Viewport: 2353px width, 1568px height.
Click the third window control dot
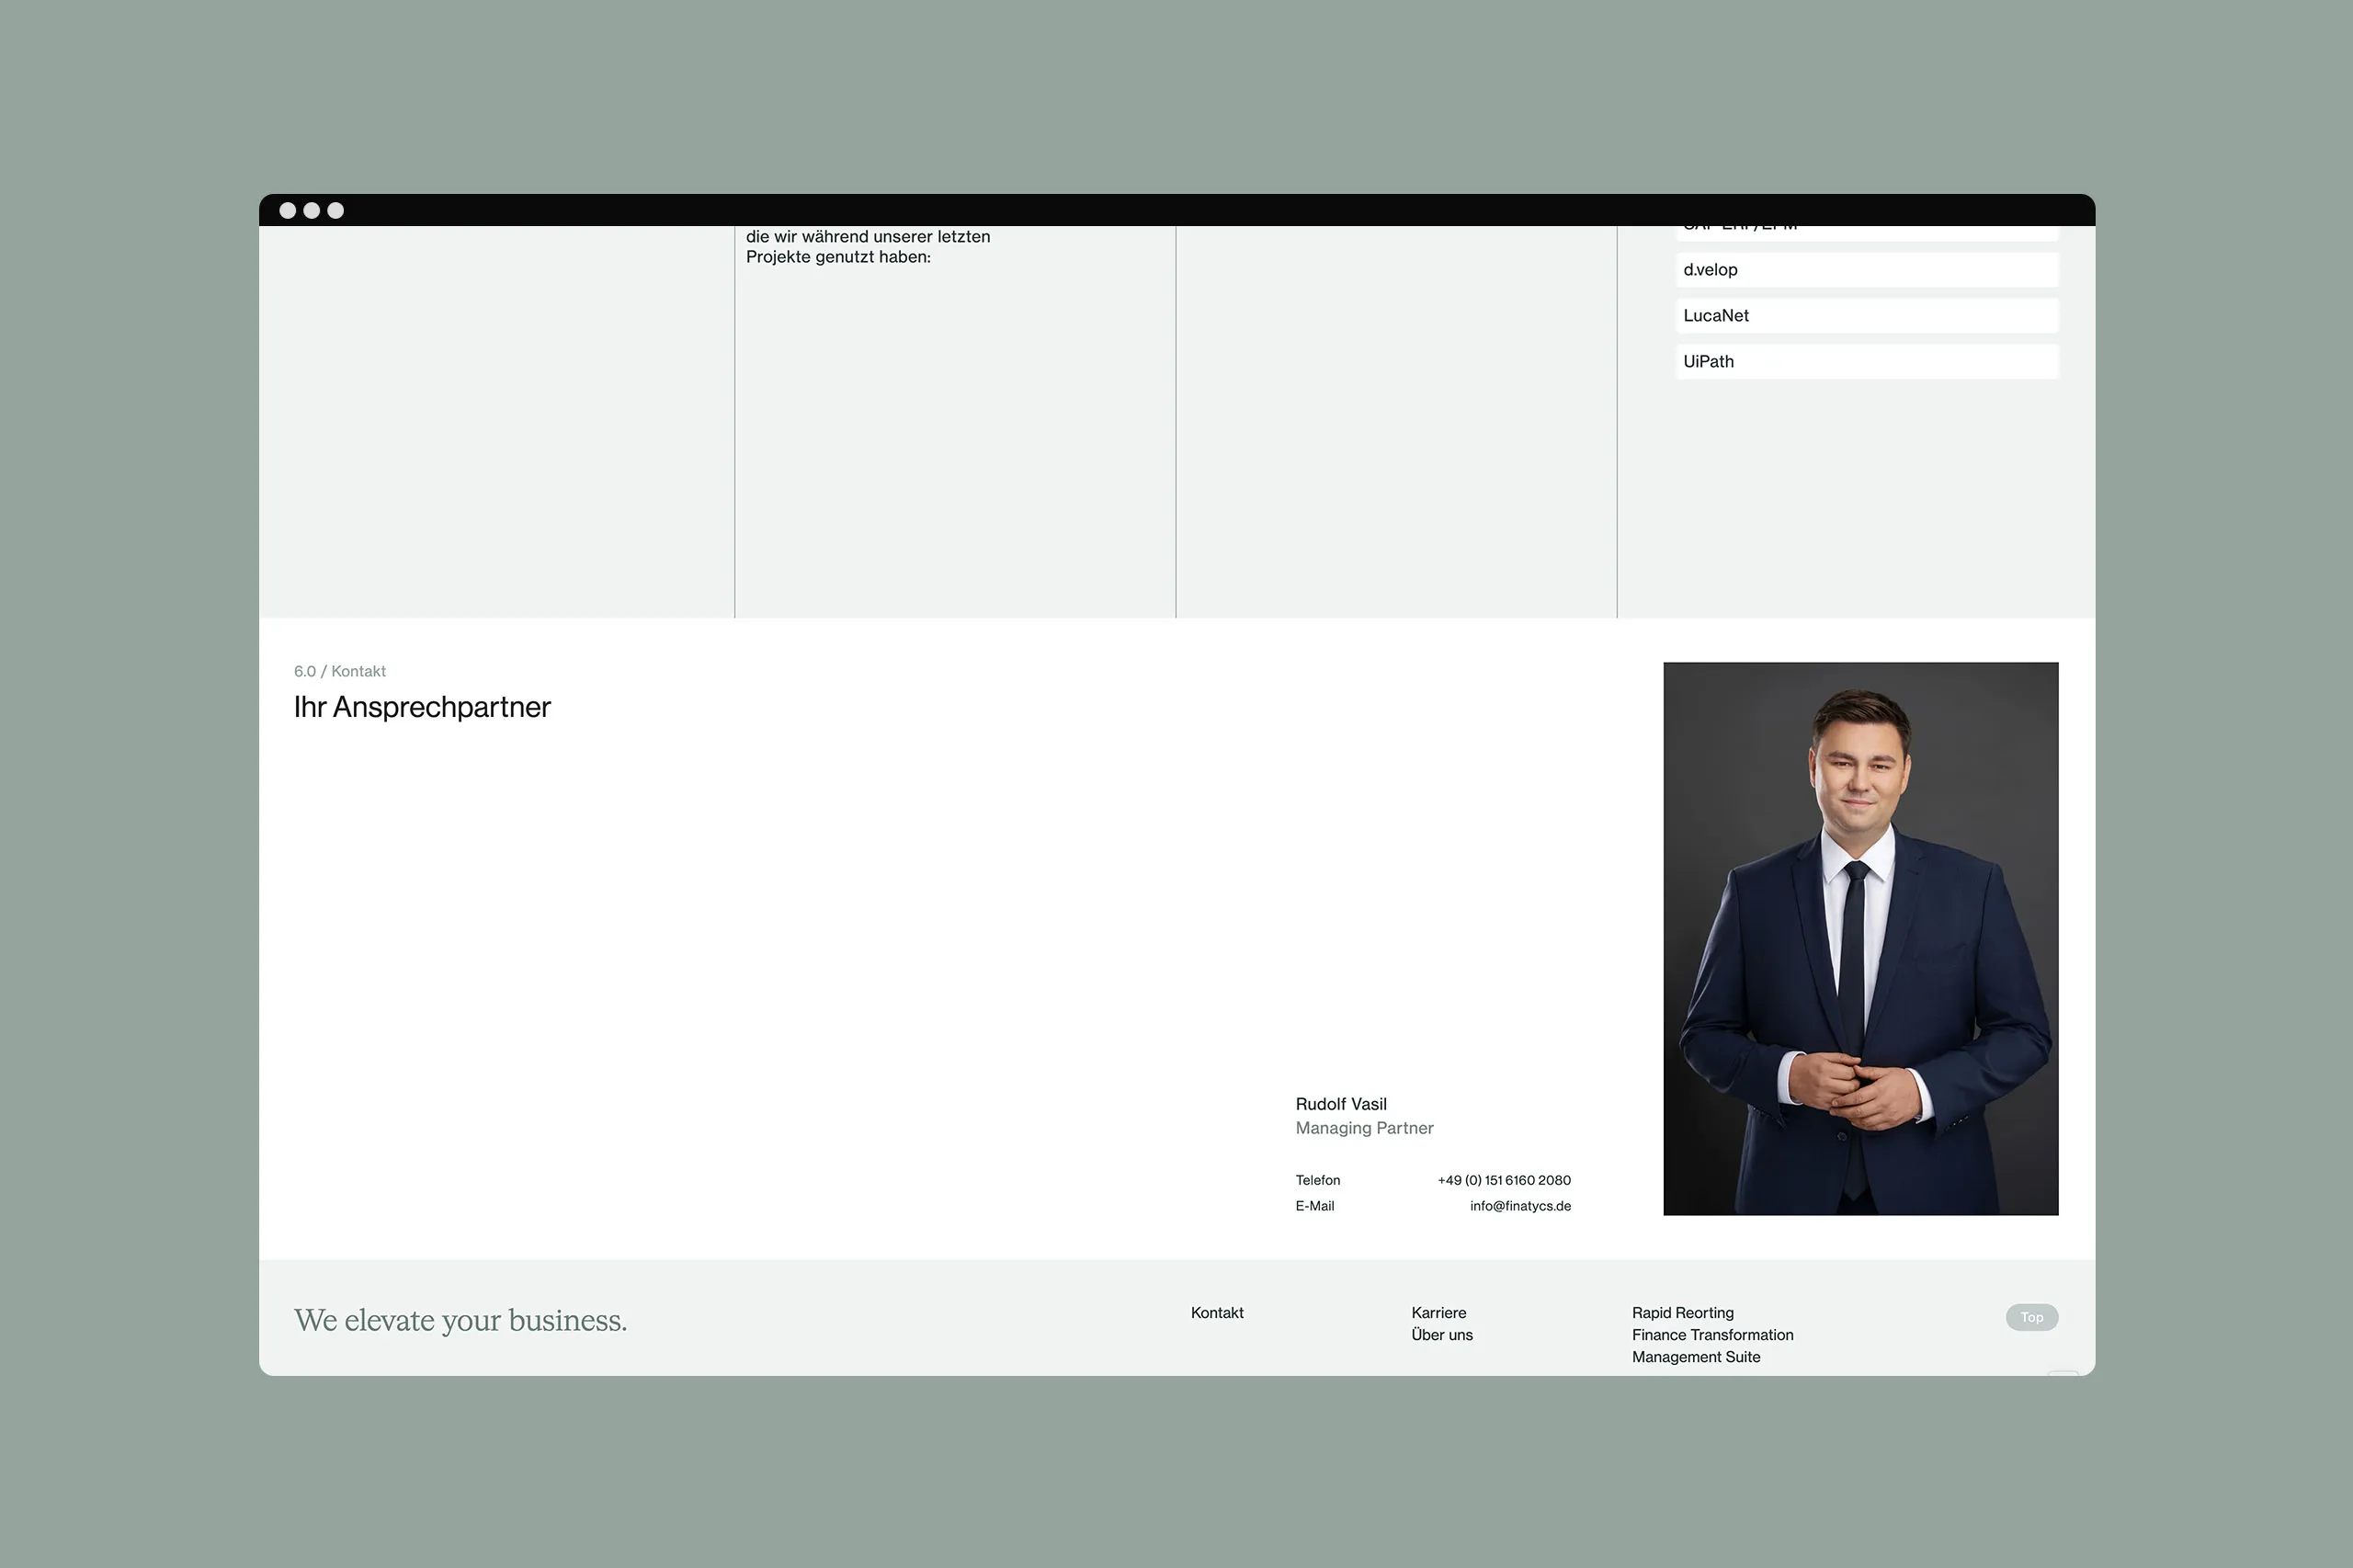[x=336, y=210]
